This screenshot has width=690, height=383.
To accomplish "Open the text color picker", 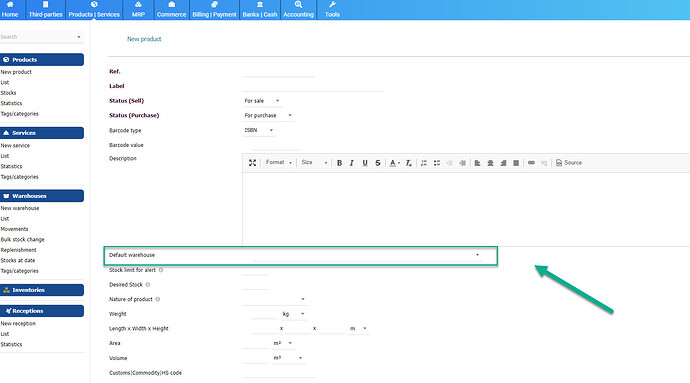I will 394,163.
